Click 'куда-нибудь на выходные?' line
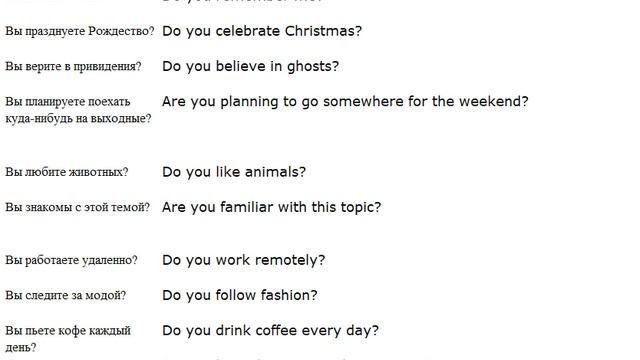The image size is (640, 360). [x=78, y=119]
